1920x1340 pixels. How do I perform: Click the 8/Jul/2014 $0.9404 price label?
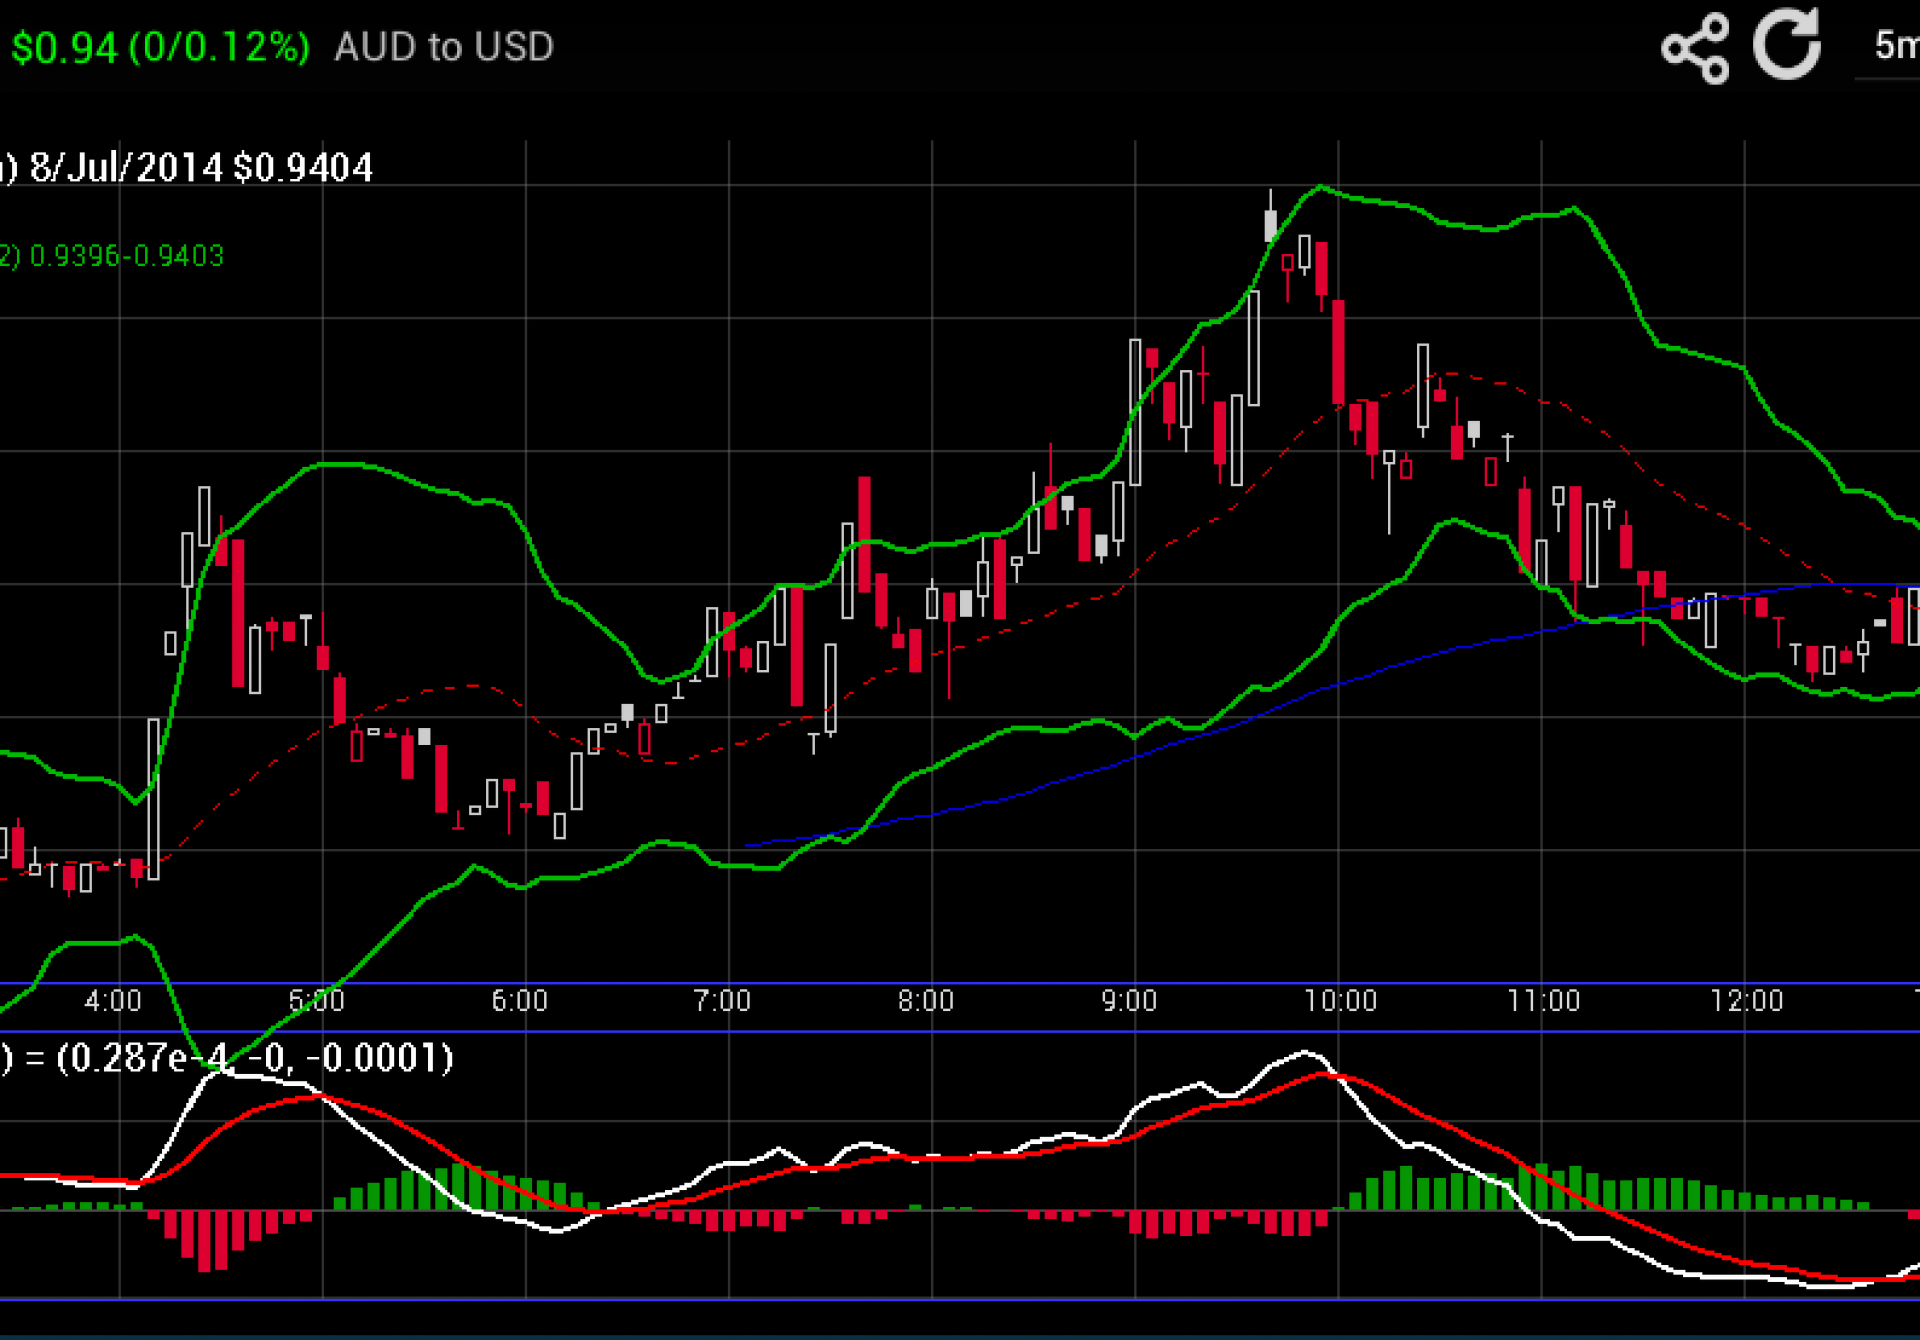click(200, 167)
